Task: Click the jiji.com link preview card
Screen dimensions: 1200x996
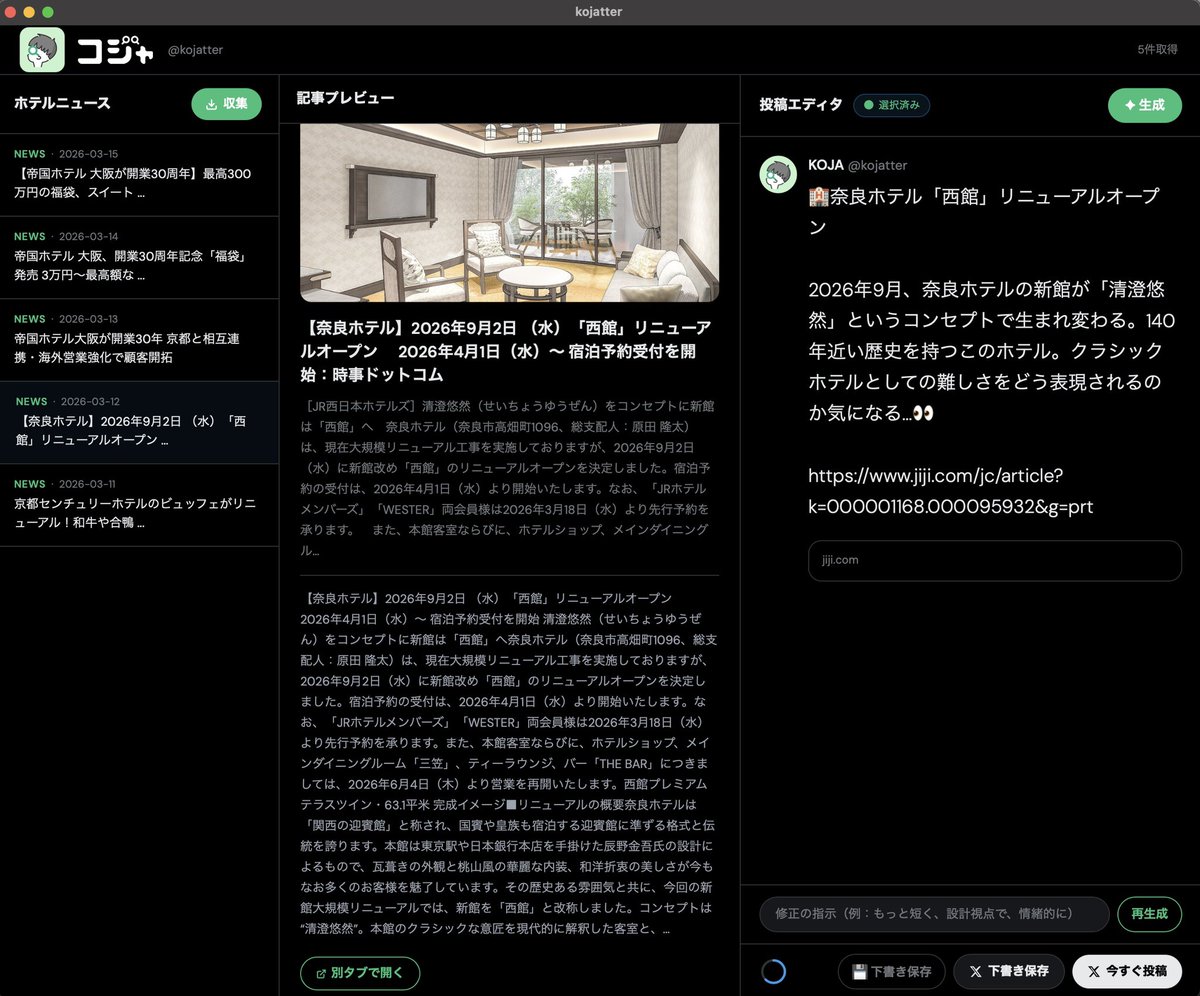Action: [994, 560]
